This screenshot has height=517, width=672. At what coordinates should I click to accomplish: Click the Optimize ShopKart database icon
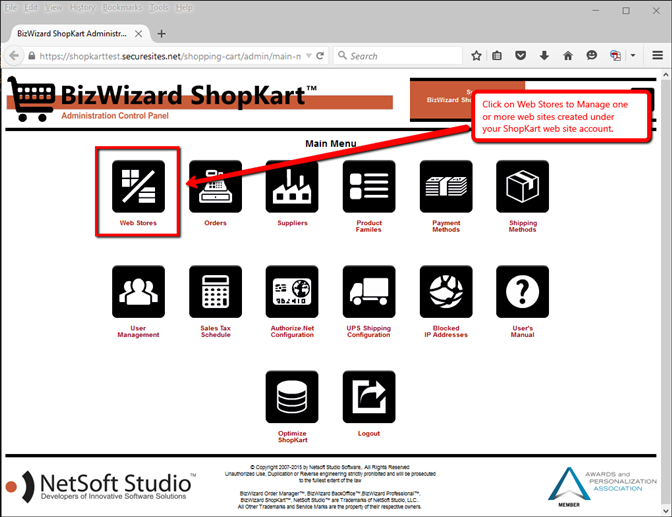(x=292, y=397)
